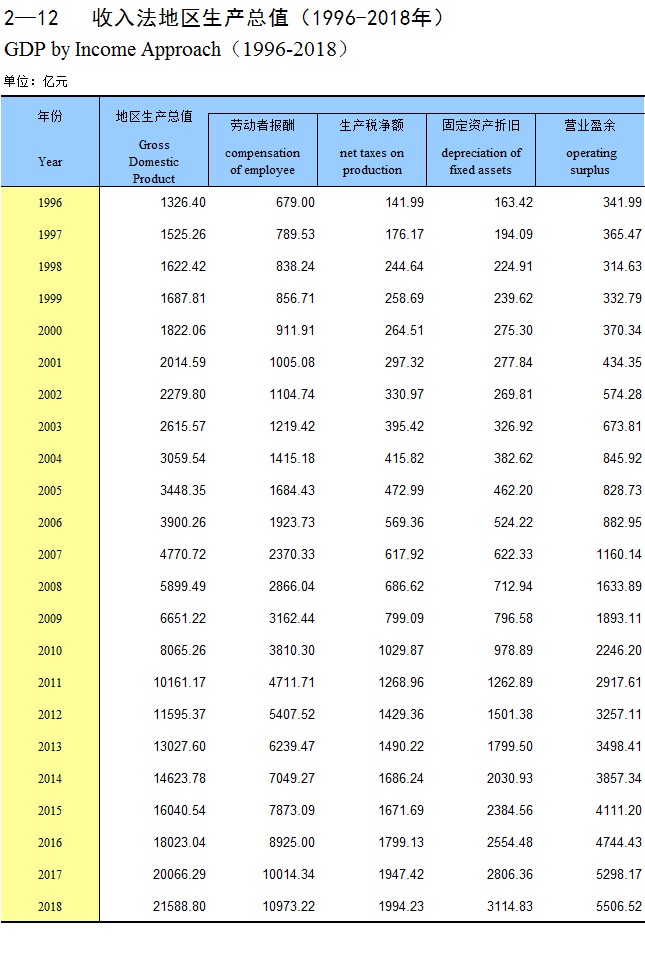Select the English title GDP by Income Approach
Screen dimensions: 645x955
[x=177, y=49]
